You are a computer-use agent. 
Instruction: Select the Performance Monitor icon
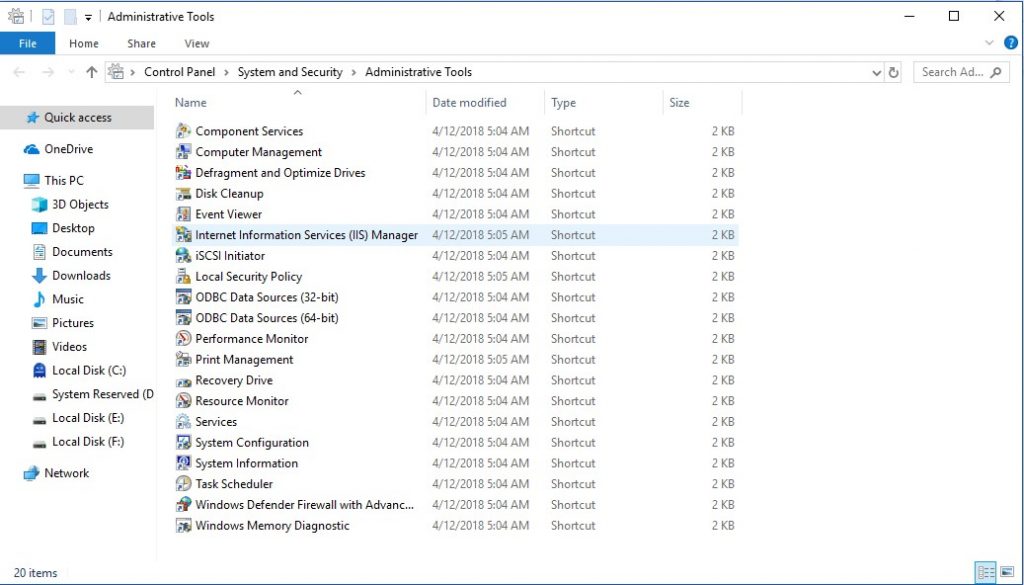184,339
